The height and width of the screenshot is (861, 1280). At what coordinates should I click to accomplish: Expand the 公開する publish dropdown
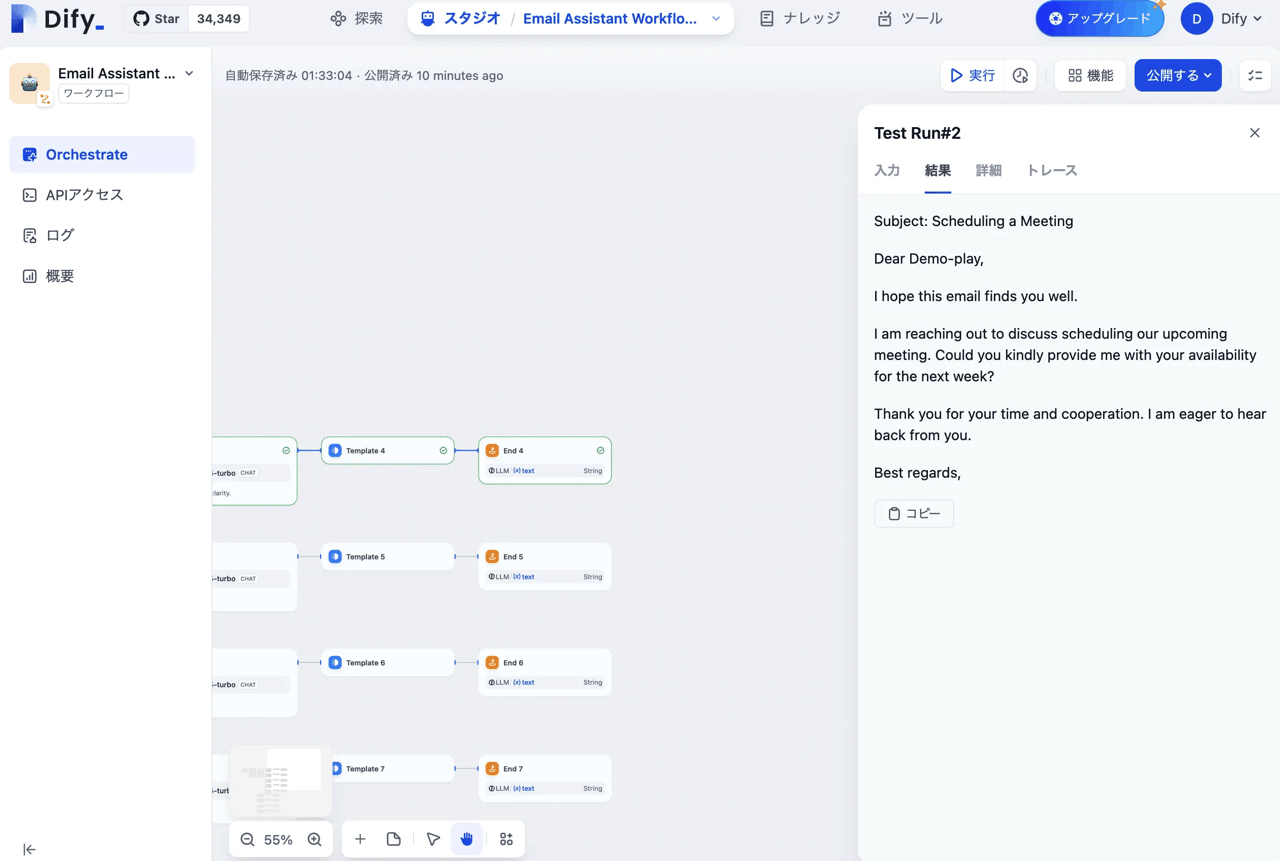click(x=1178, y=75)
